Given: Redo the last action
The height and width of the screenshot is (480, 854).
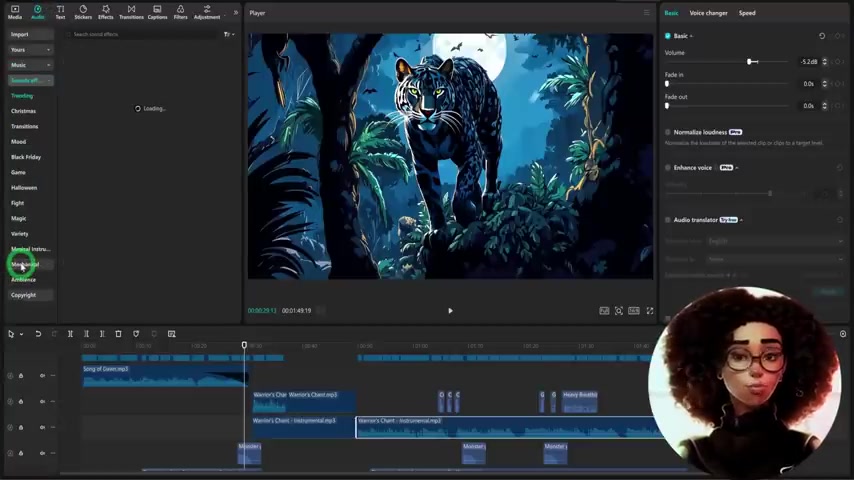Looking at the screenshot, I should coord(54,334).
